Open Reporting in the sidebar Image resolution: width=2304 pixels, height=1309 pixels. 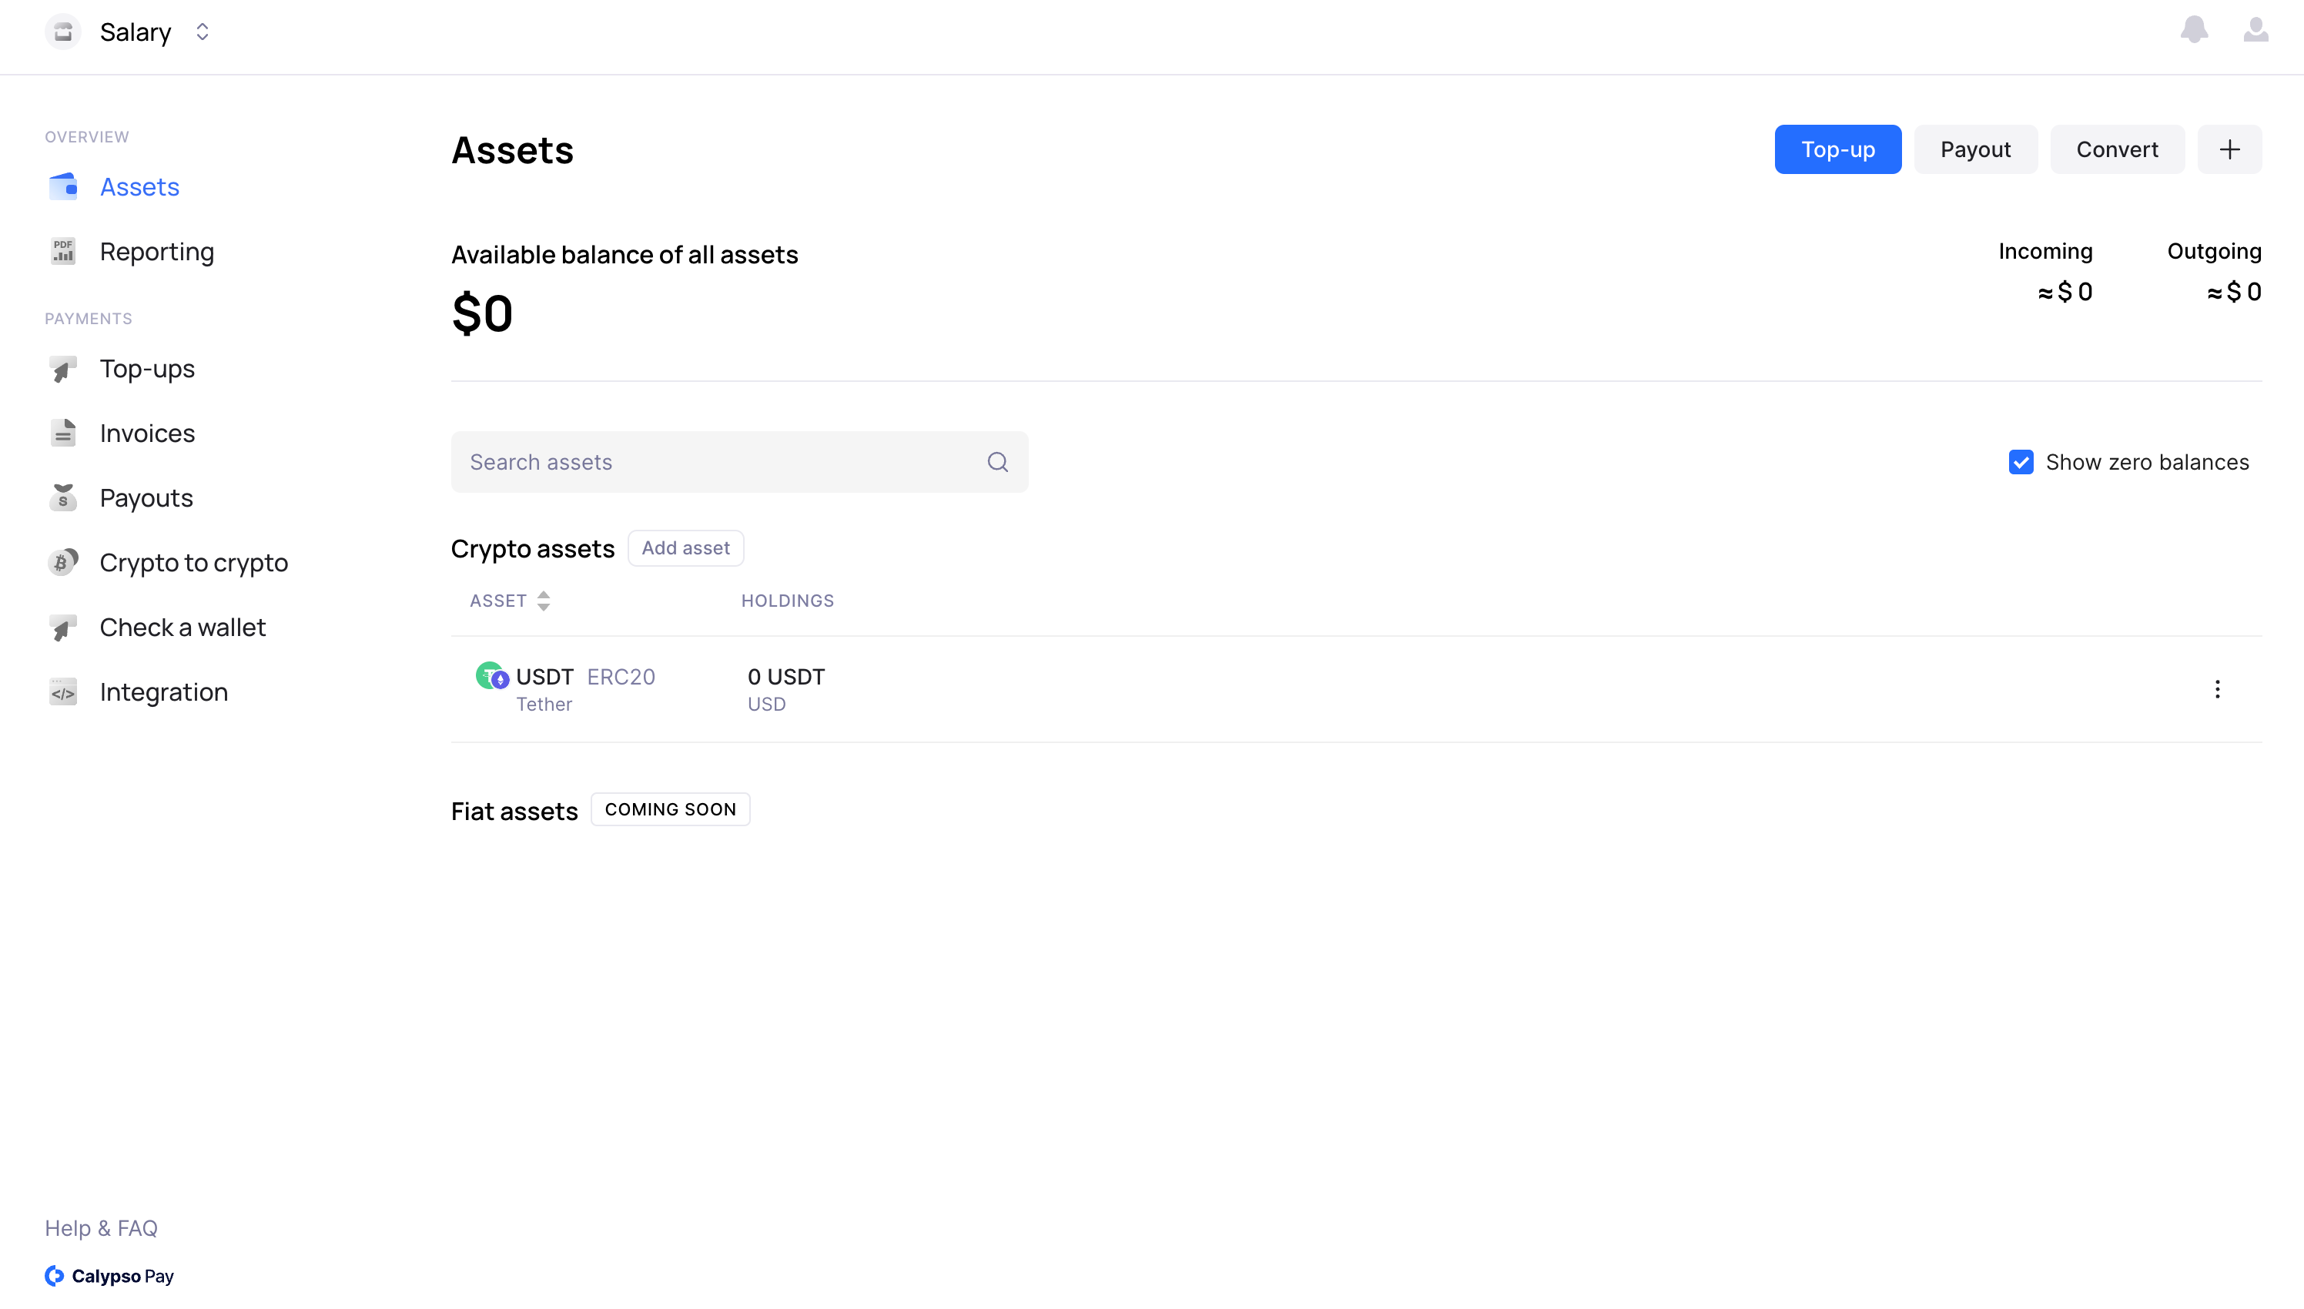tap(156, 252)
